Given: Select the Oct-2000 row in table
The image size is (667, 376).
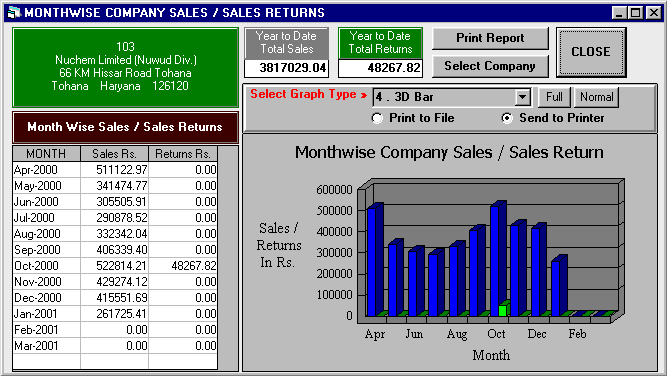Looking at the screenshot, I should 115,266.
